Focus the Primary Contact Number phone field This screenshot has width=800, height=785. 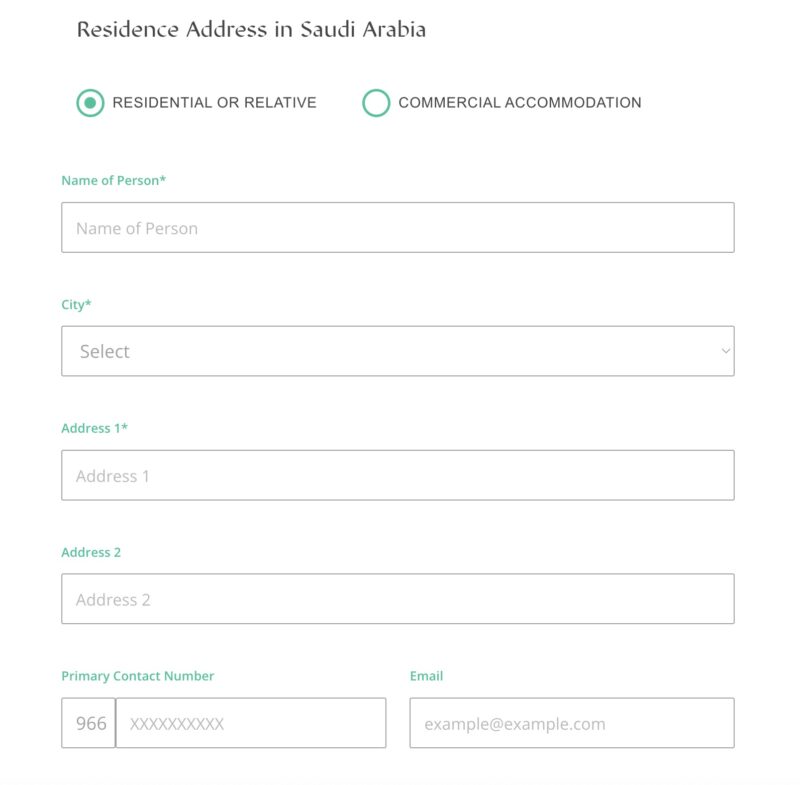click(251, 723)
